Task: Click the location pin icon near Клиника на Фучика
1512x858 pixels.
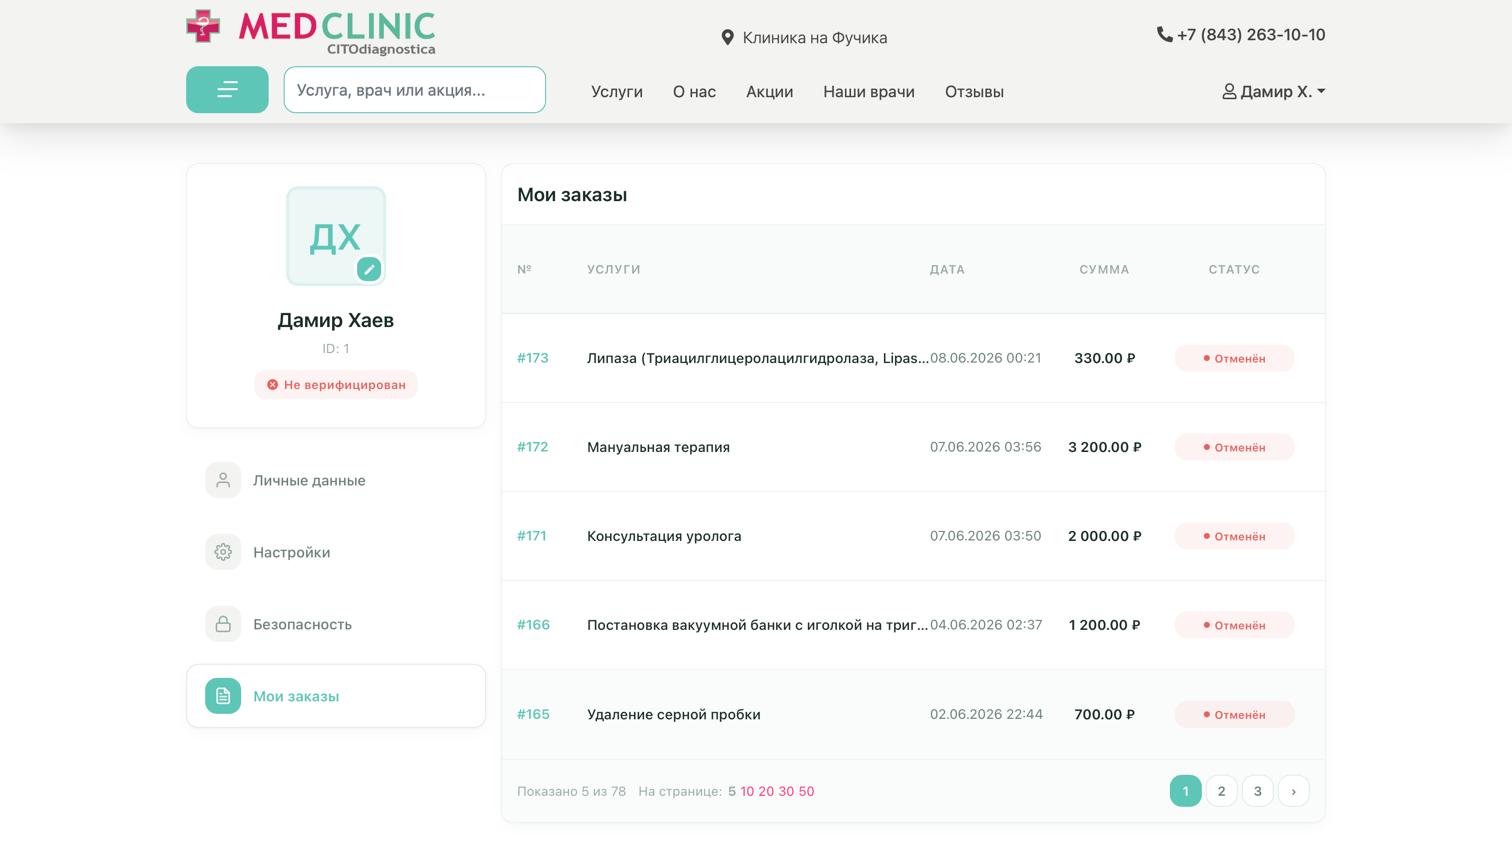Action: (x=728, y=38)
